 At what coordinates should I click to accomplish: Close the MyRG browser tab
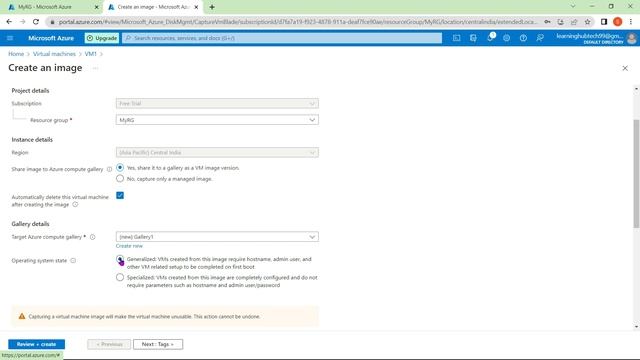point(97,7)
